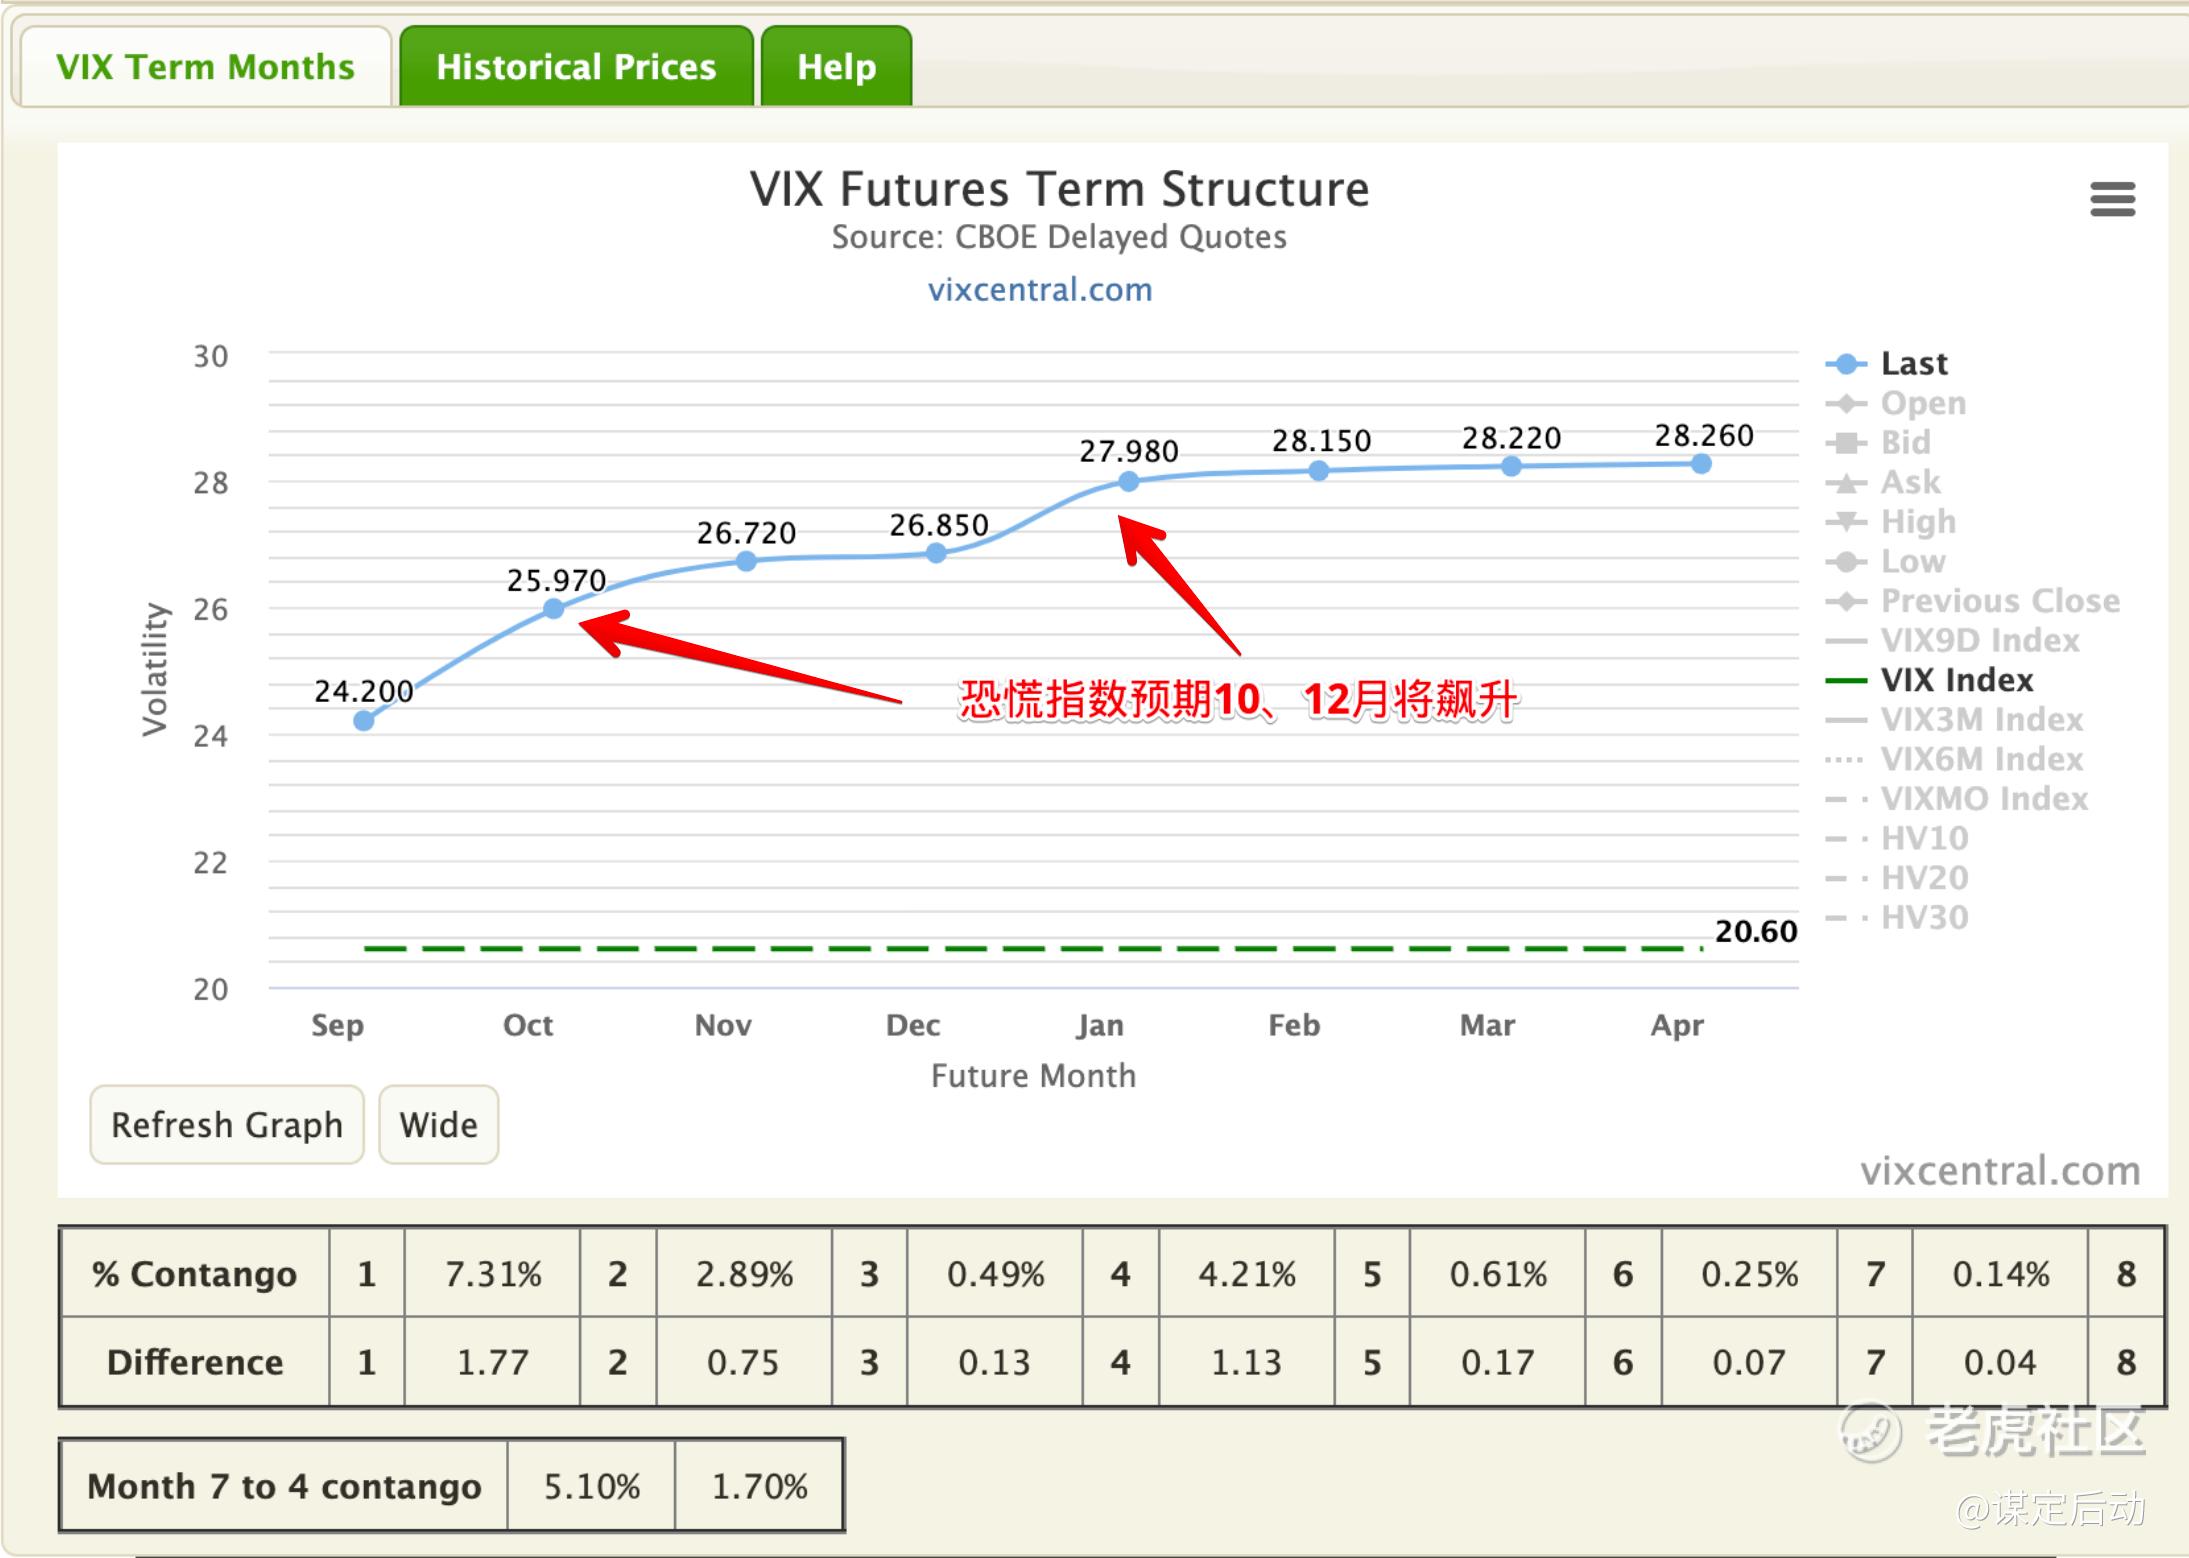Toggle the Low series in legend
The width and height of the screenshot is (2189, 1558).
1886,561
